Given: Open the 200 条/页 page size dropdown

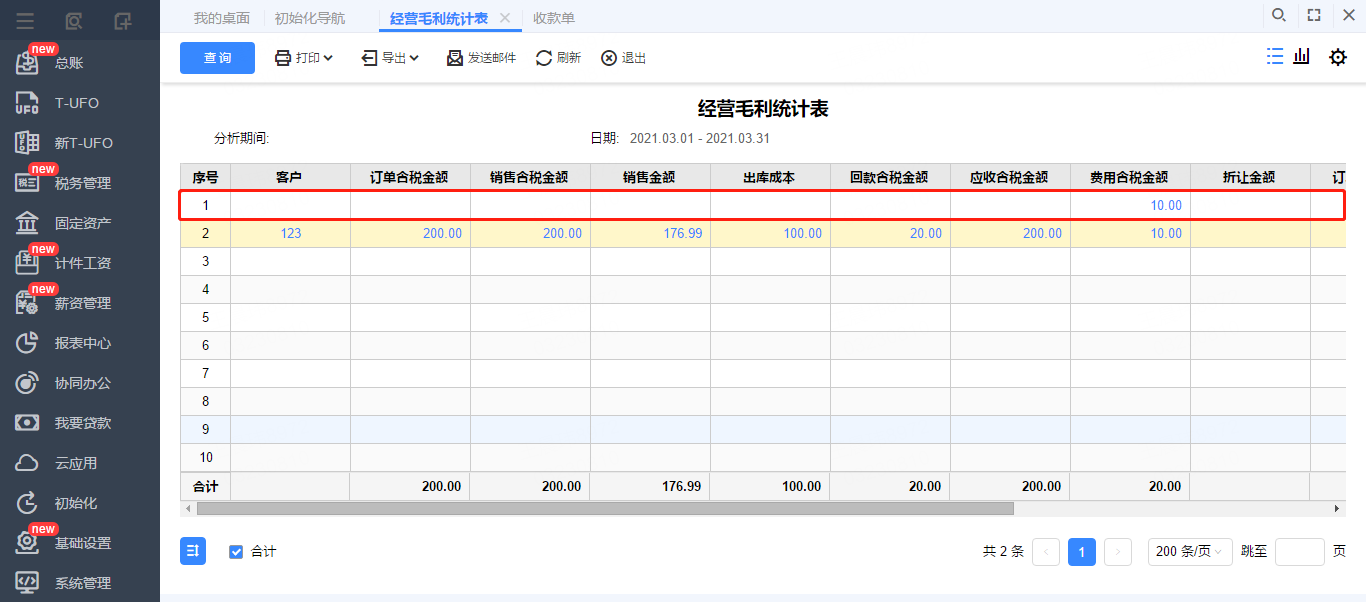Looking at the screenshot, I should click(x=1190, y=551).
